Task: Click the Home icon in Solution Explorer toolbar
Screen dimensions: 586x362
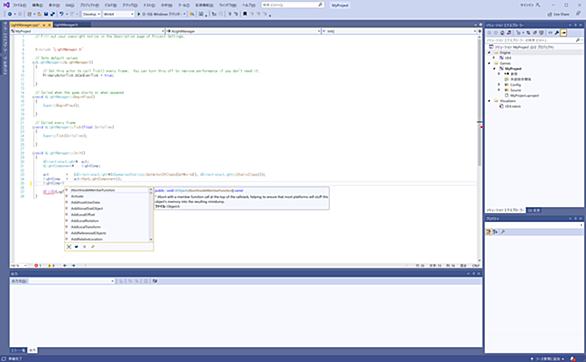Action: coord(502,33)
